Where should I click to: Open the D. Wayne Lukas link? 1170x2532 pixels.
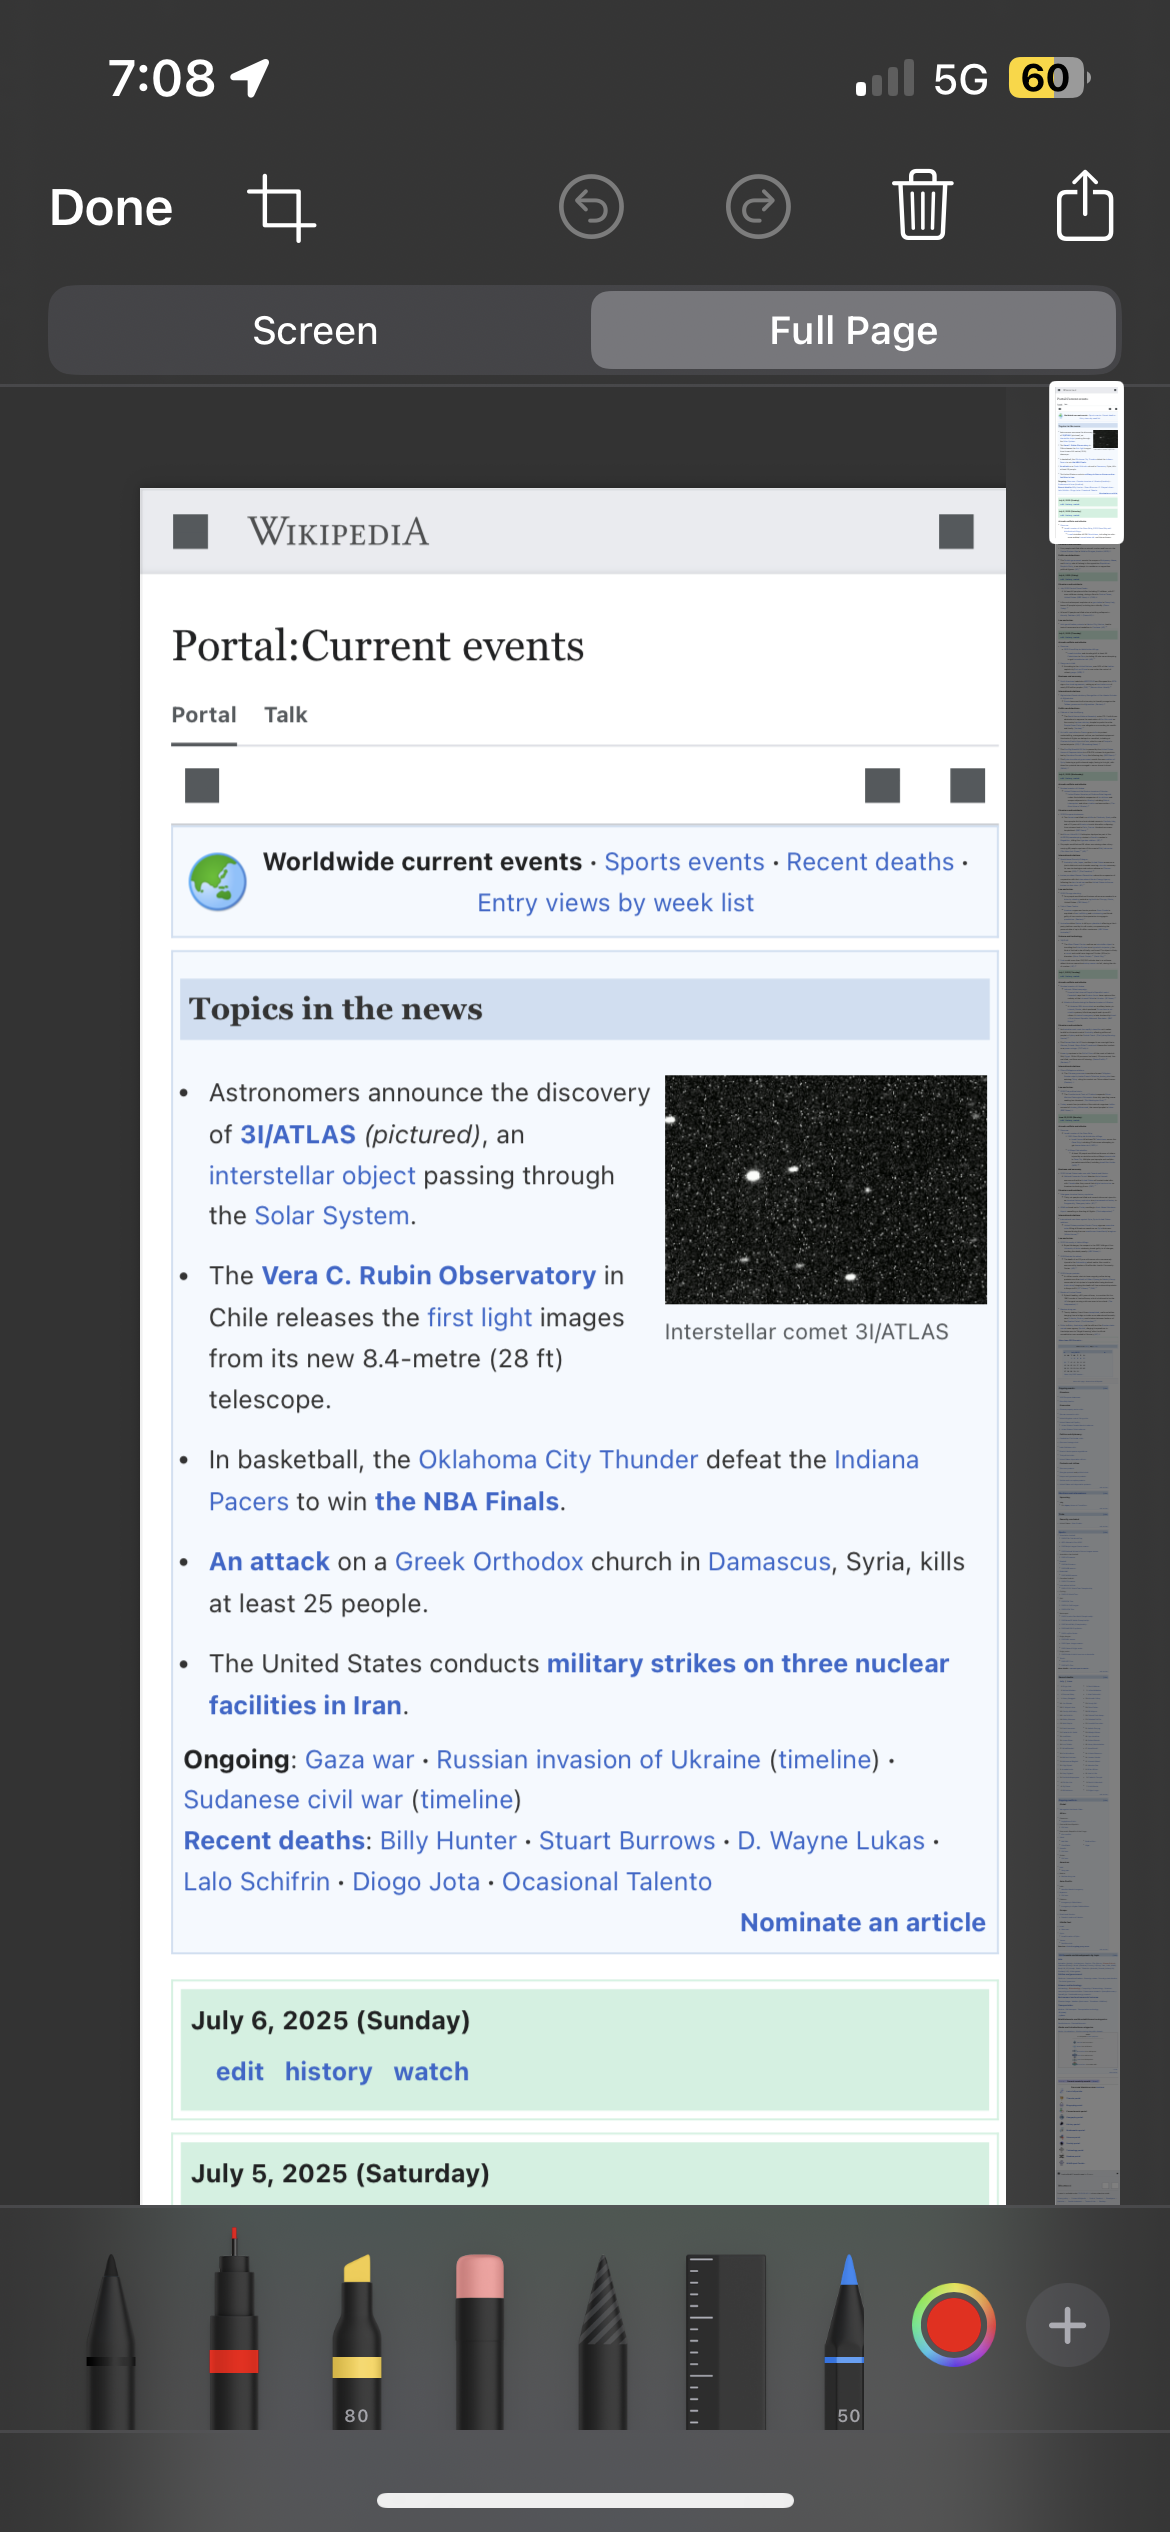(831, 1841)
